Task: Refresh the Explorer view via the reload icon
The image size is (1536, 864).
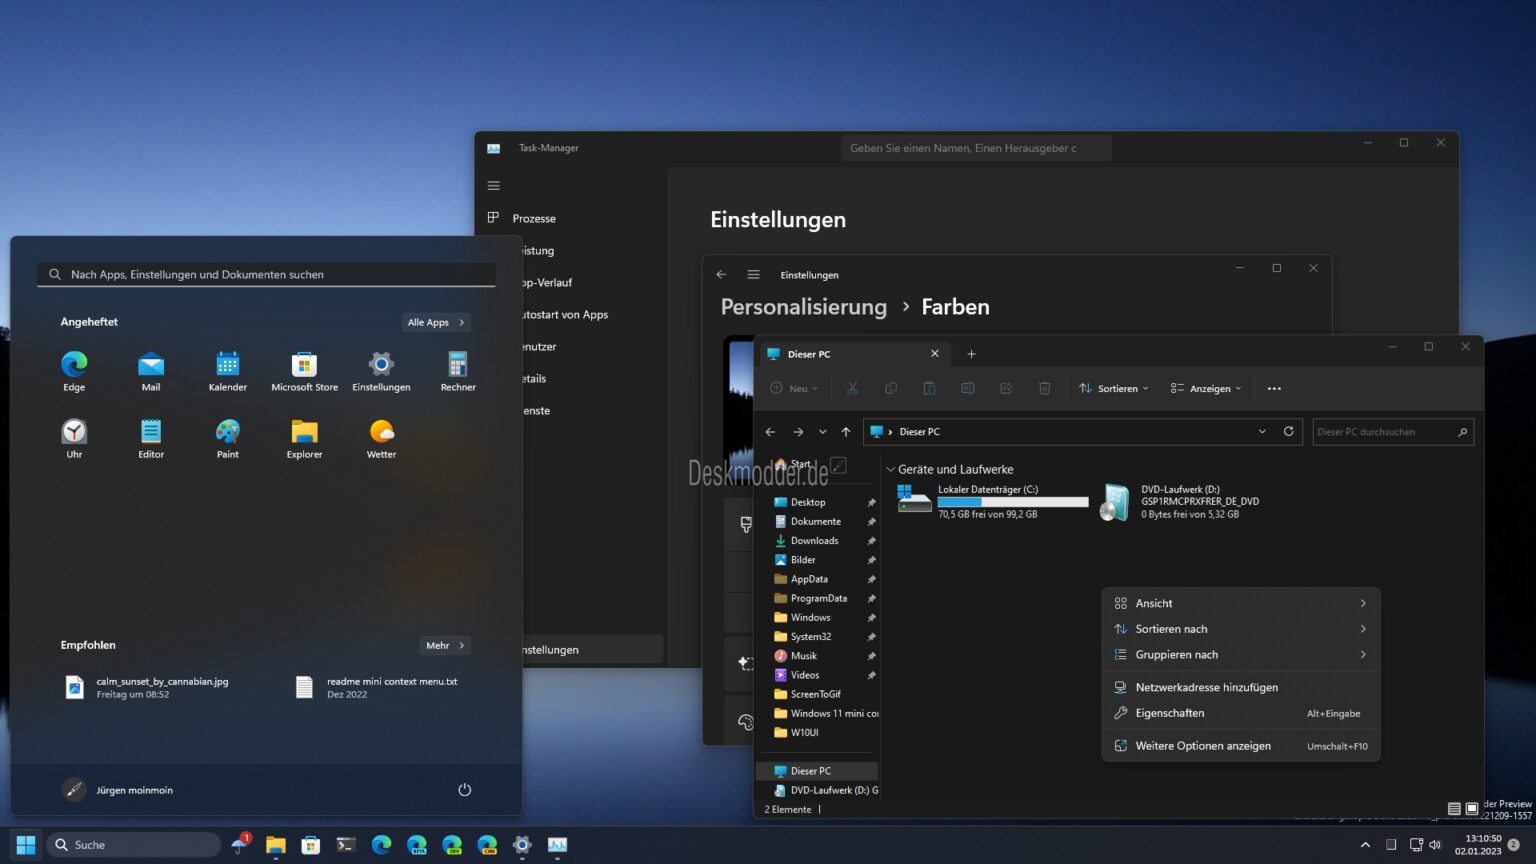Action: (x=1288, y=431)
